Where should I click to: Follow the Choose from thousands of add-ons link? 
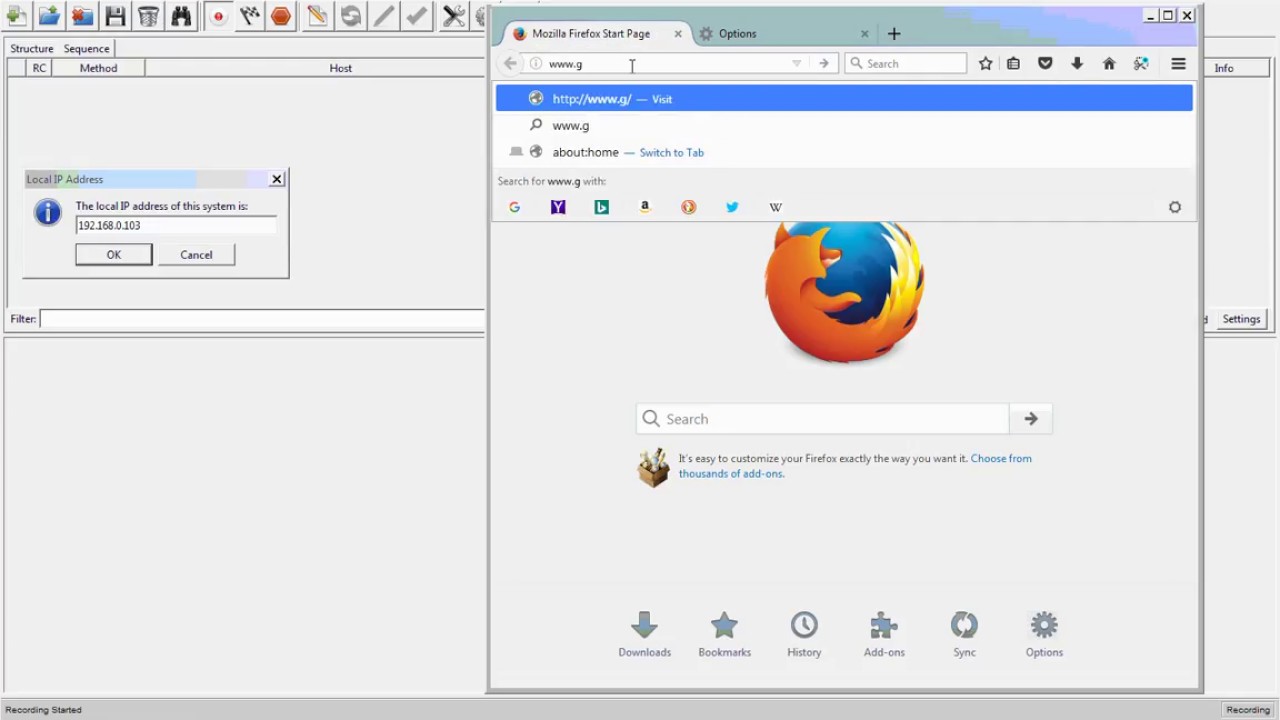click(x=855, y=466)
